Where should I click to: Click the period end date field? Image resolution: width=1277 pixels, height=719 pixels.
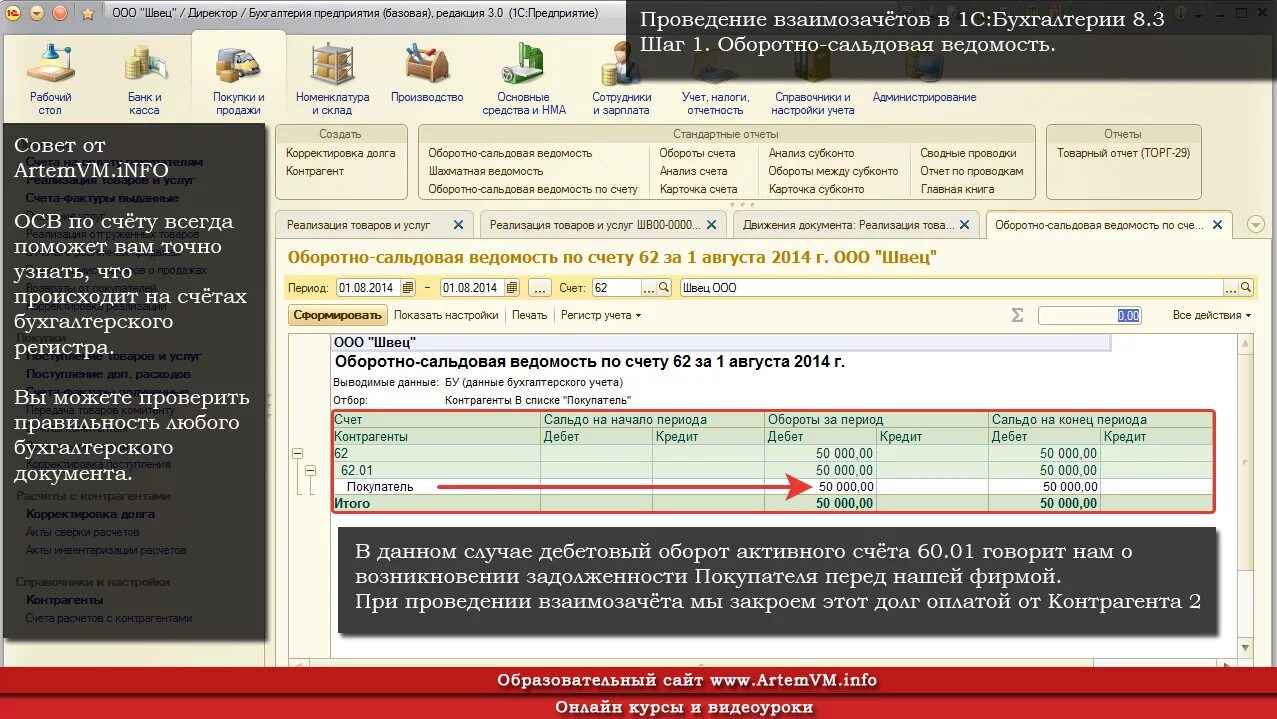472,288
